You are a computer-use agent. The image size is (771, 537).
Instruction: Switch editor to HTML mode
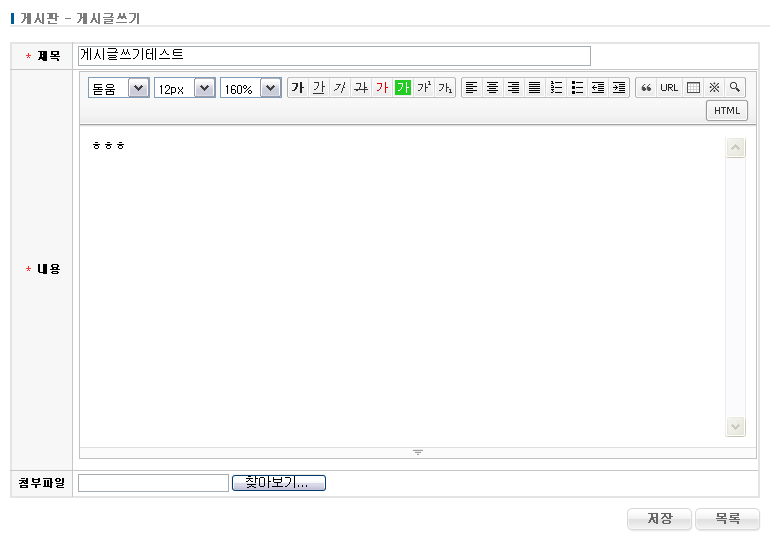[x=727, y=110]
